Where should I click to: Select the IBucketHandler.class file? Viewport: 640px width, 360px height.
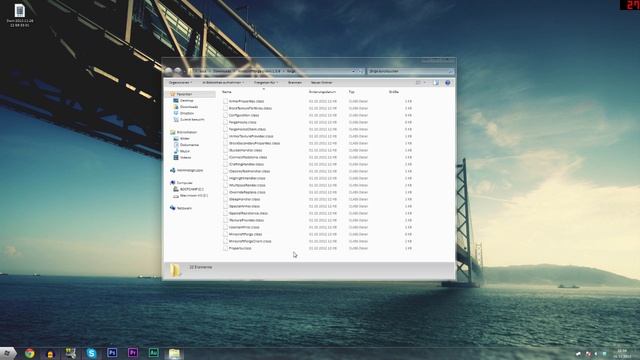(245, 150)
